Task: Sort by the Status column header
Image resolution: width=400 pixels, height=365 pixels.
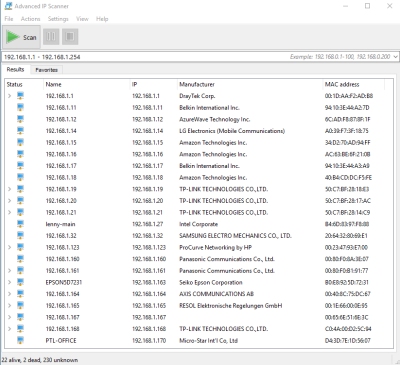Action: tap(23, 84)
